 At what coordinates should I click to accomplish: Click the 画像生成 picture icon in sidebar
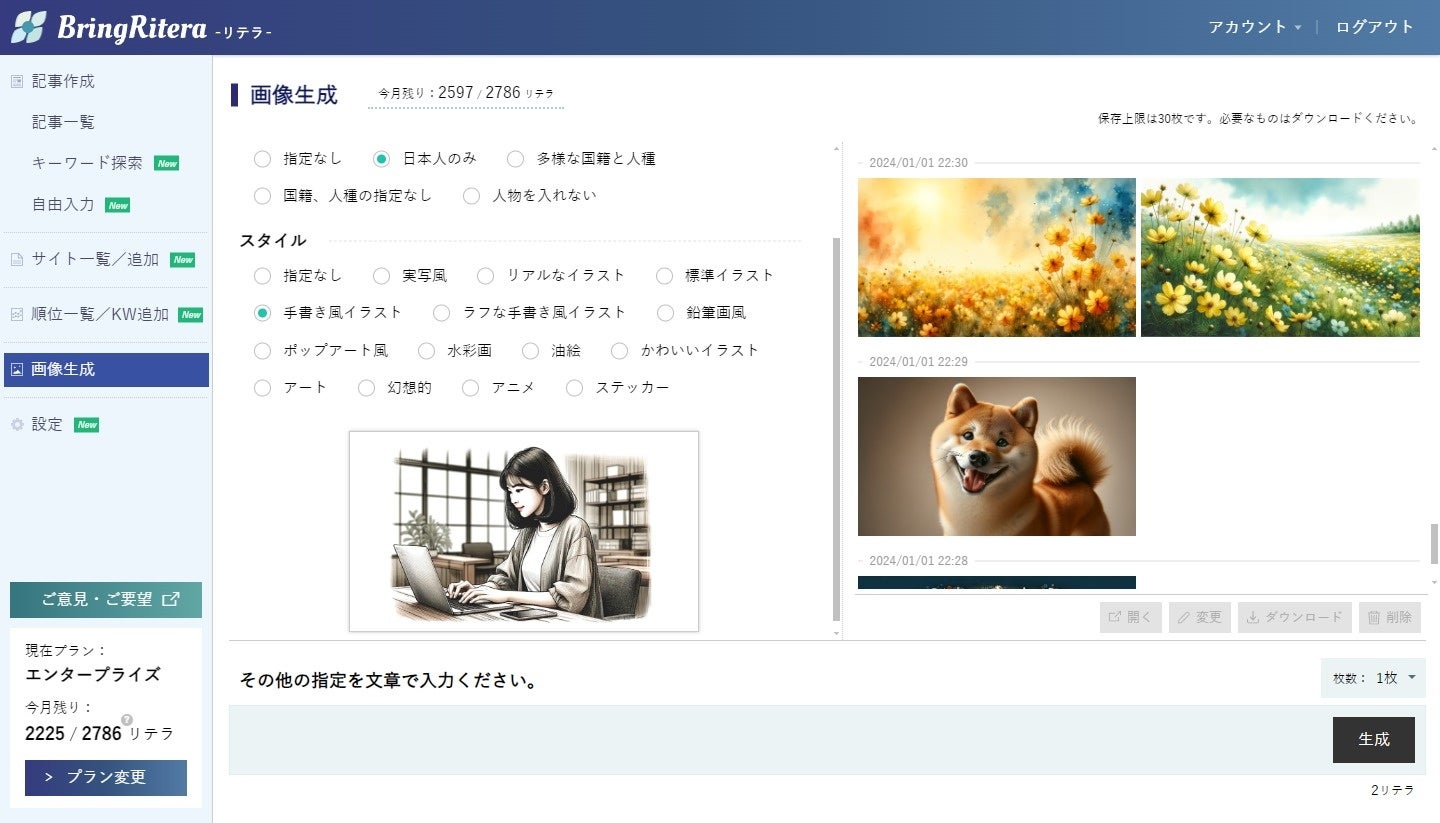coord(17,370)
